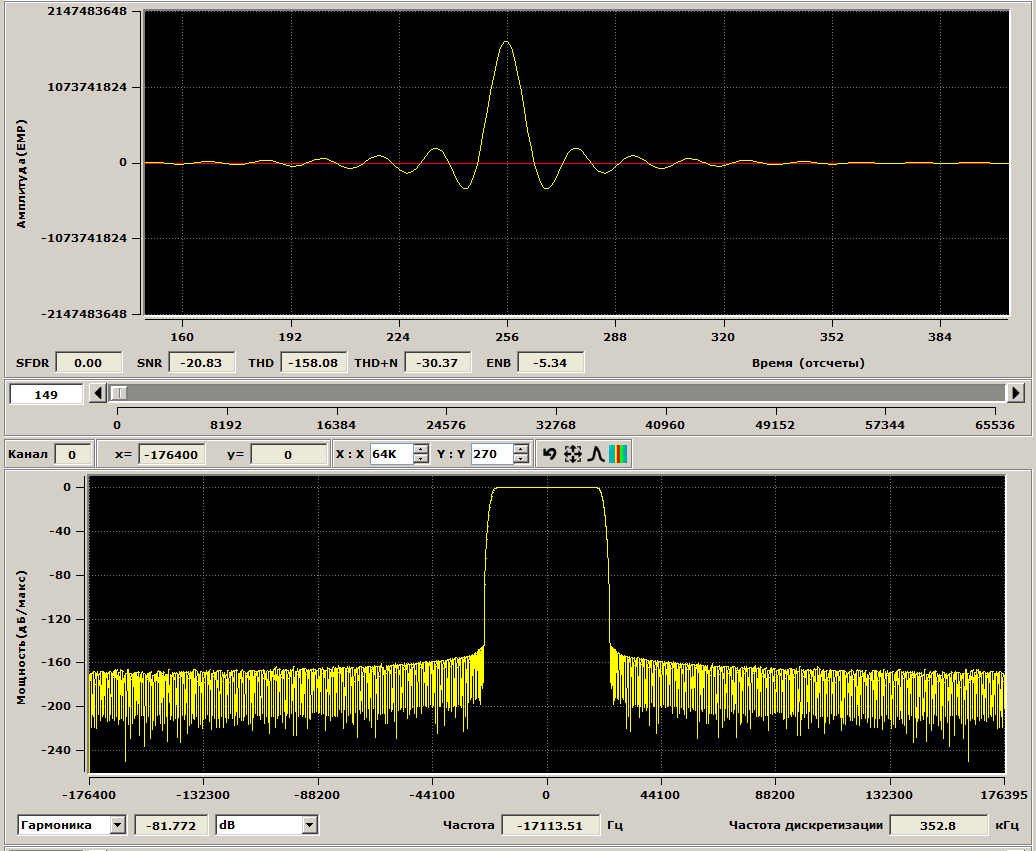Click the 256 time axis label

tap(507, 337)
